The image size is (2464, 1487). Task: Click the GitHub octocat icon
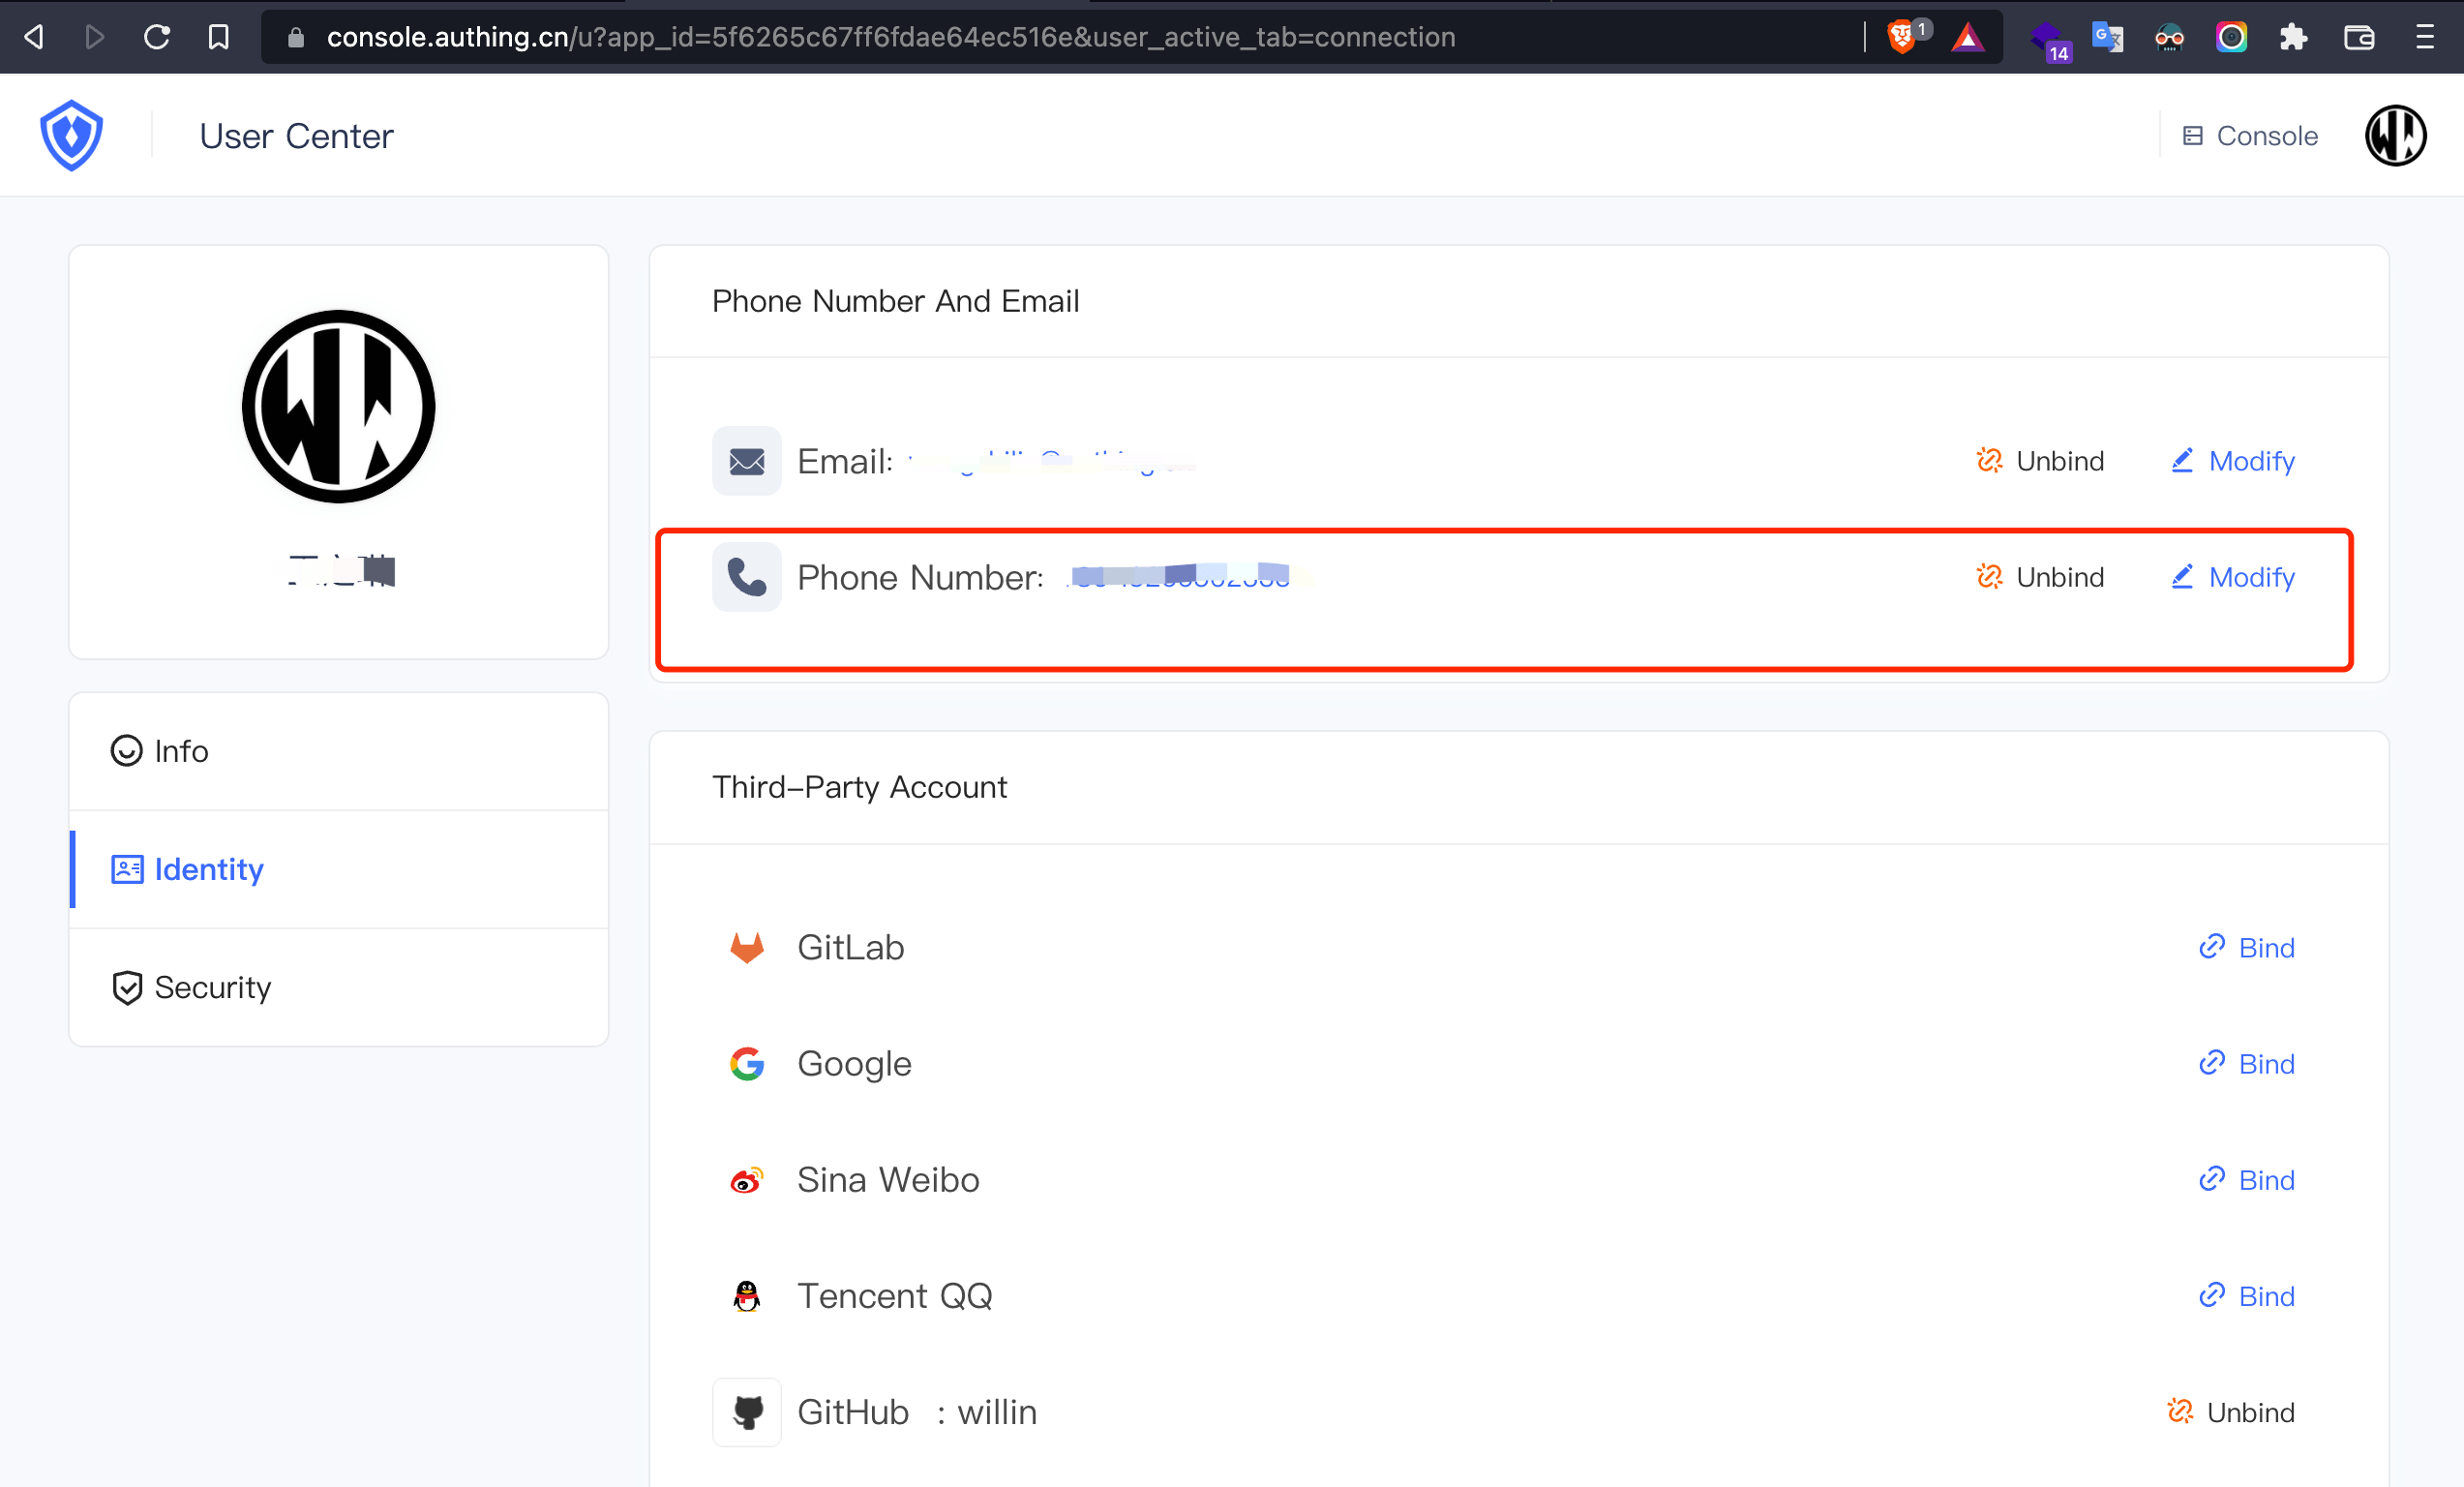tap(747, 1411)
